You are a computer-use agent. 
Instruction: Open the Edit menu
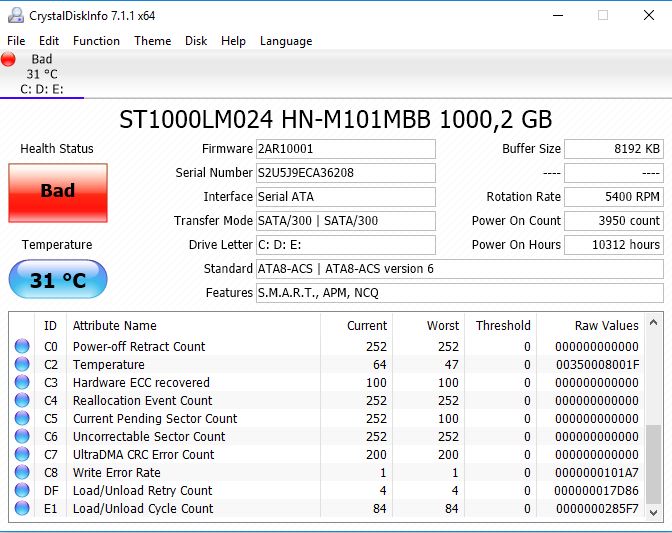pyautogui.click(x=49, y=41)
